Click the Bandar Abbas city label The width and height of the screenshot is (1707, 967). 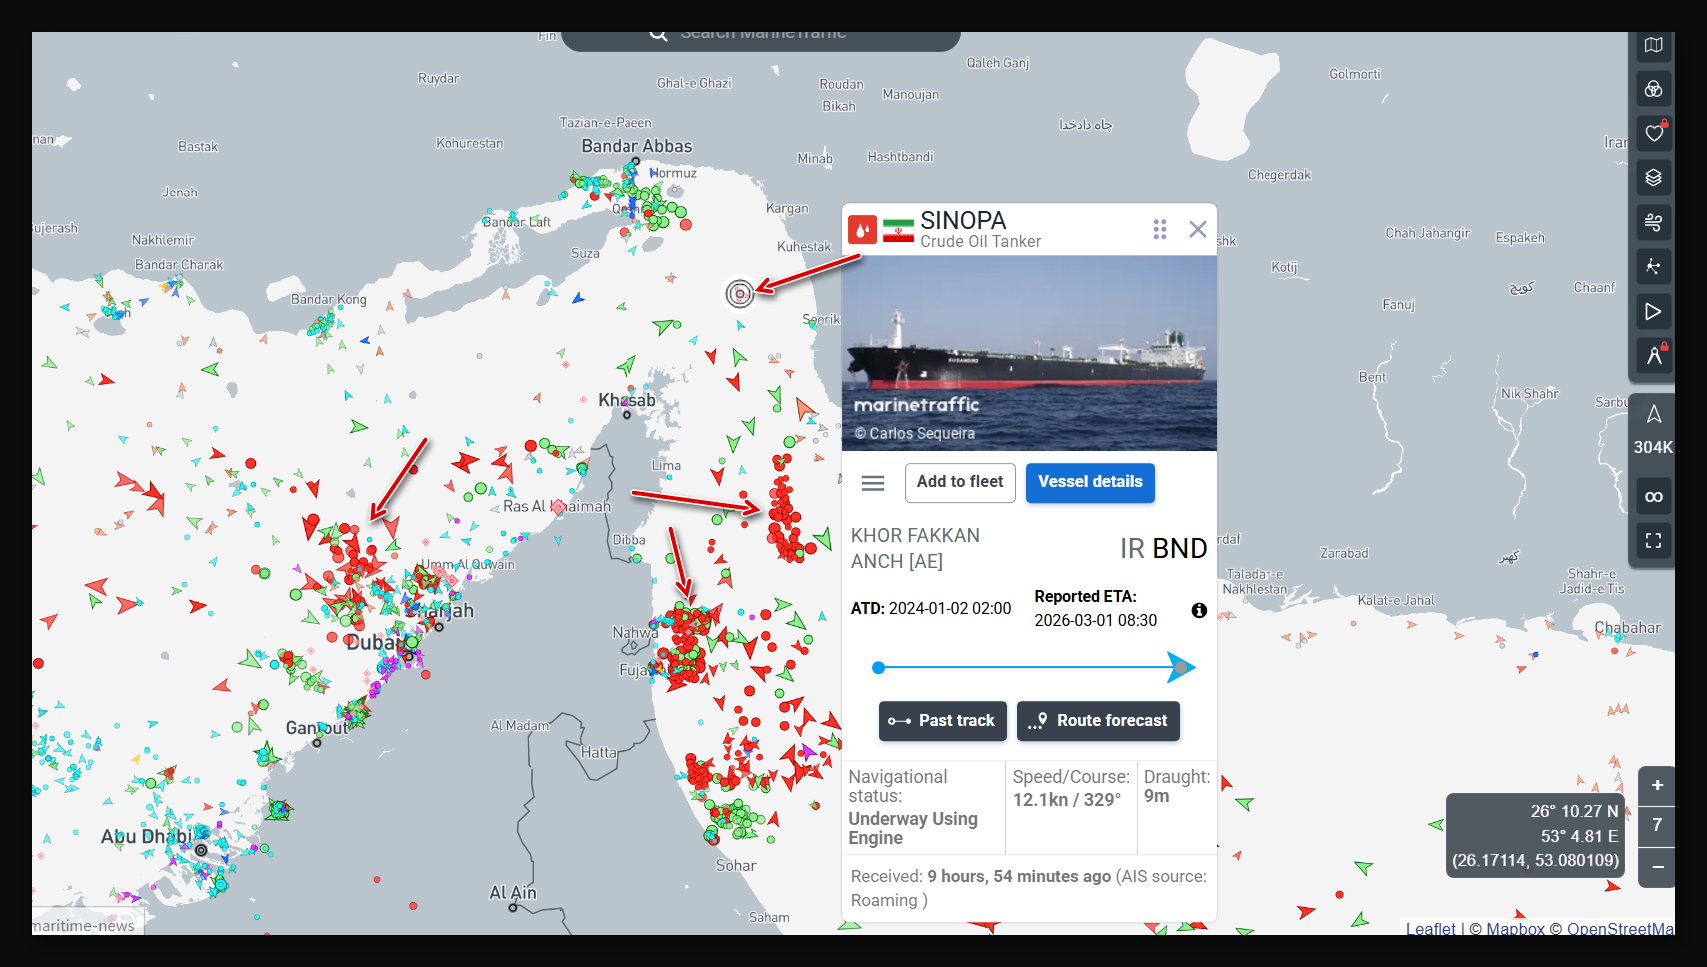pos(637,146)
